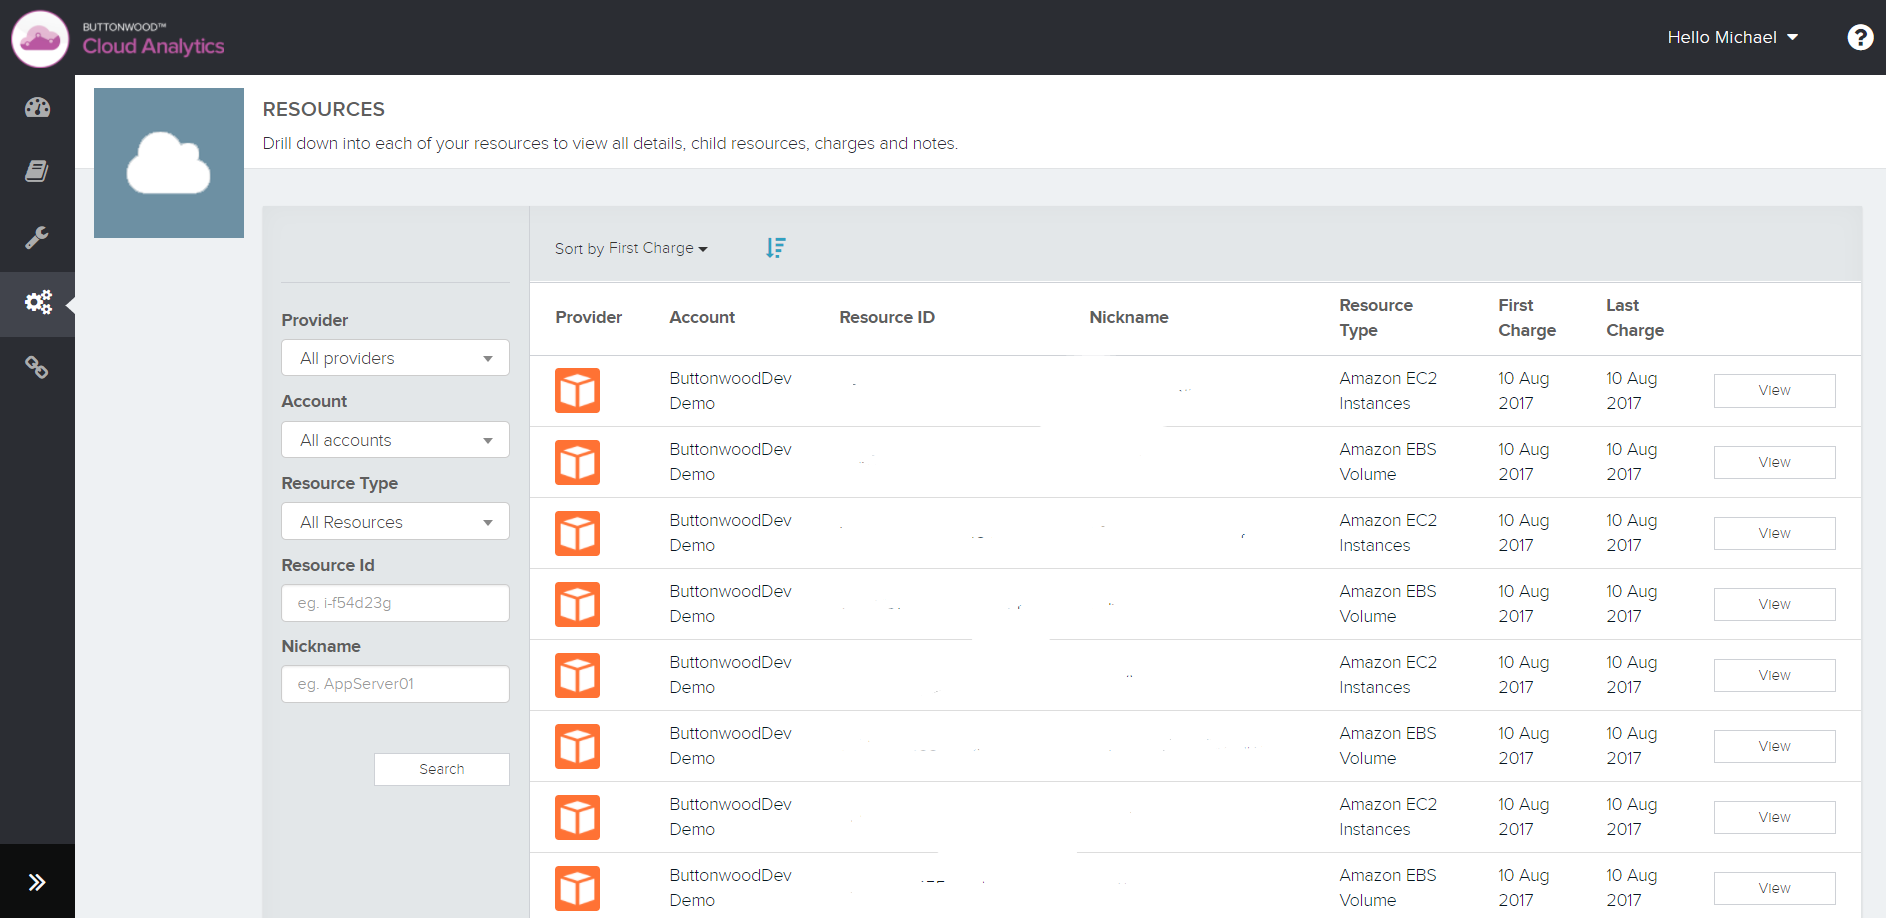Open the dashboard palette icon in sidebar
Screen dimensions: 1886x924
coord(37,107)
